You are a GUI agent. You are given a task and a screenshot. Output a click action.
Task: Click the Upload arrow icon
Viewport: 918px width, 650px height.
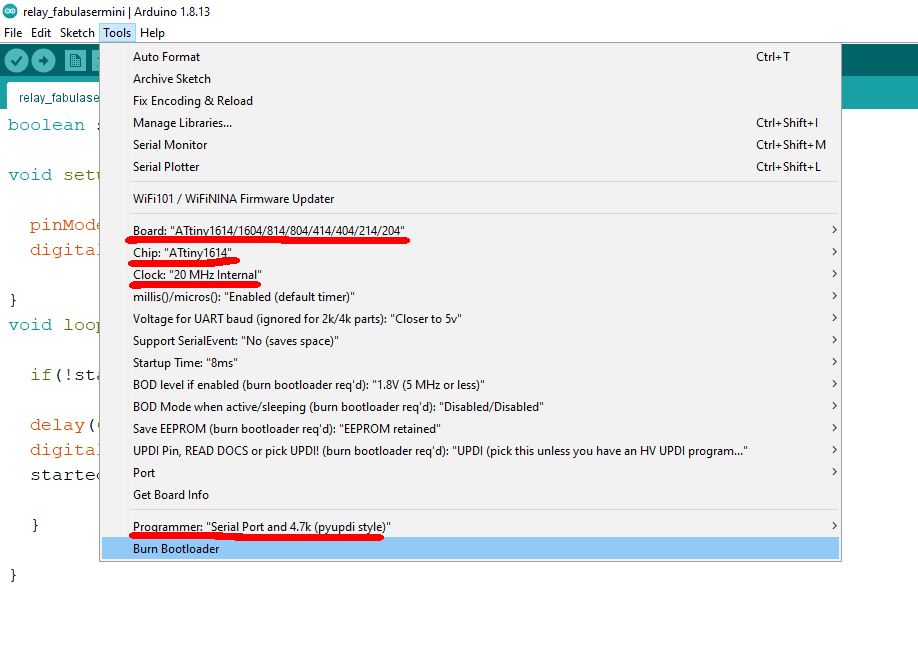coord(44,61)
